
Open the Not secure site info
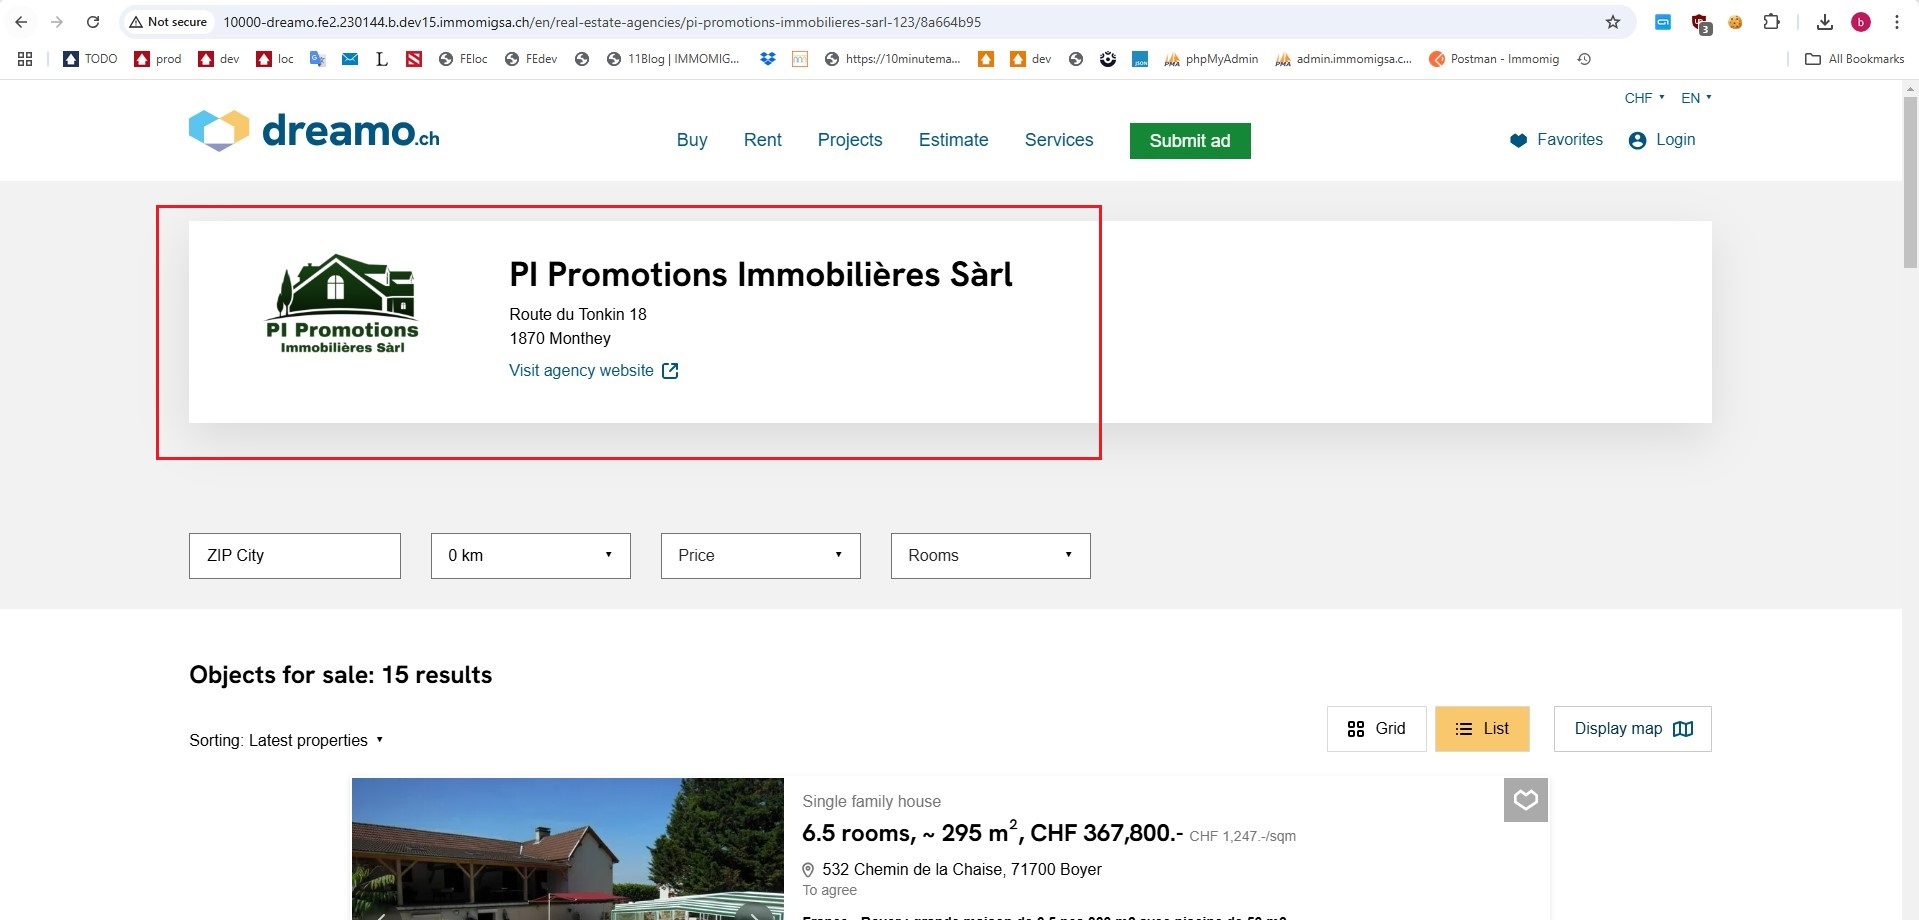tap(168, 22)
